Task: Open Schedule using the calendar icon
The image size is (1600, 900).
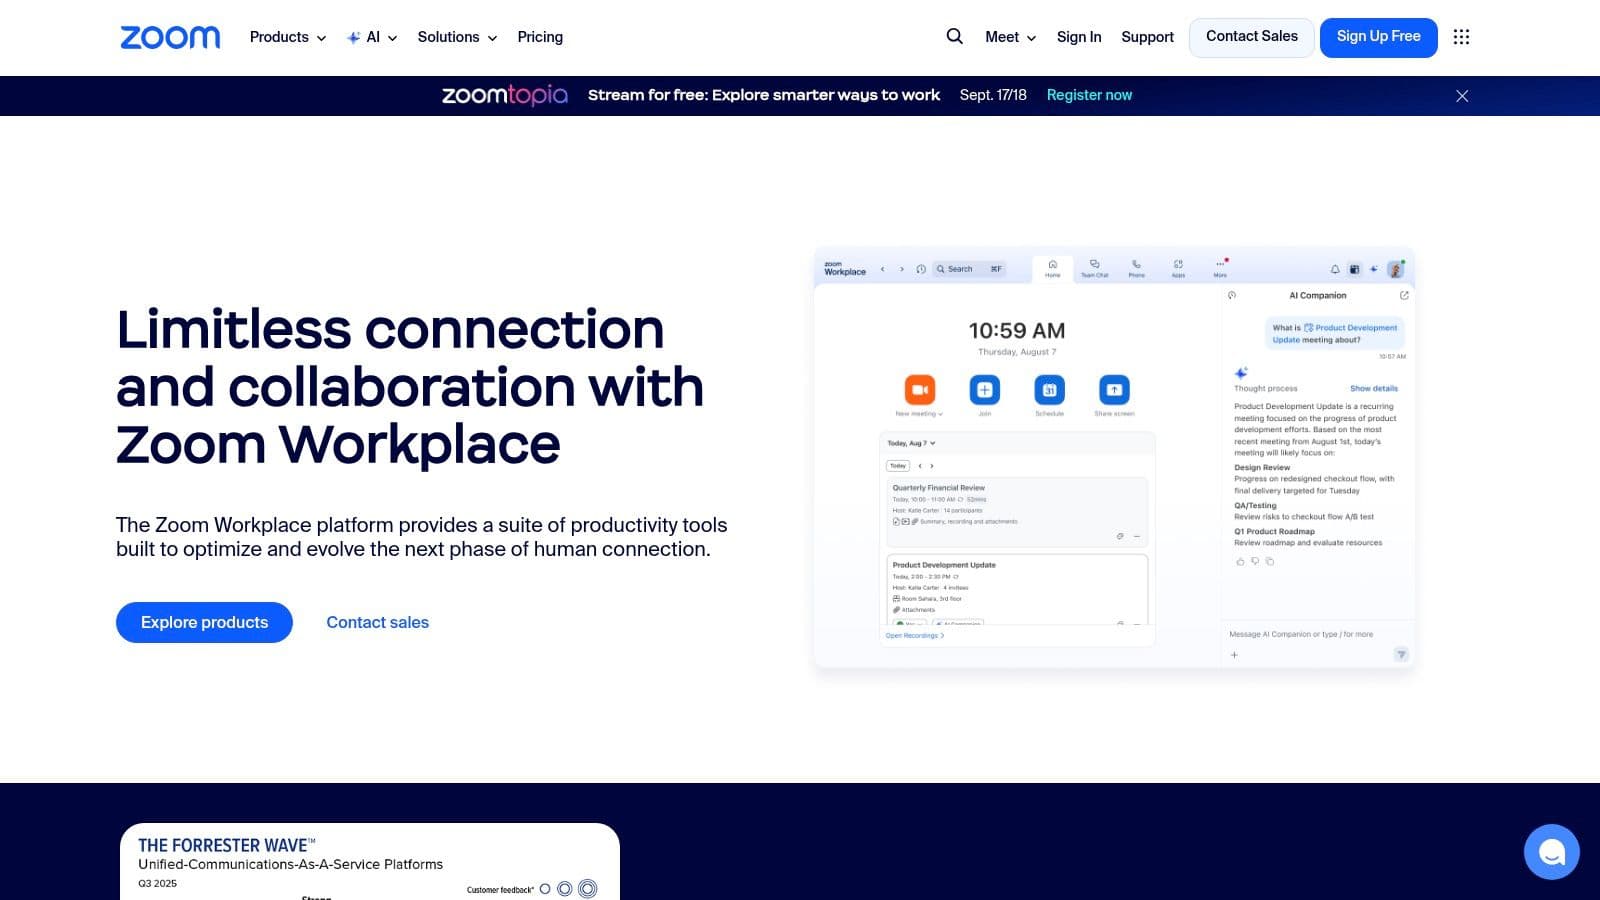Action: 1050,390
